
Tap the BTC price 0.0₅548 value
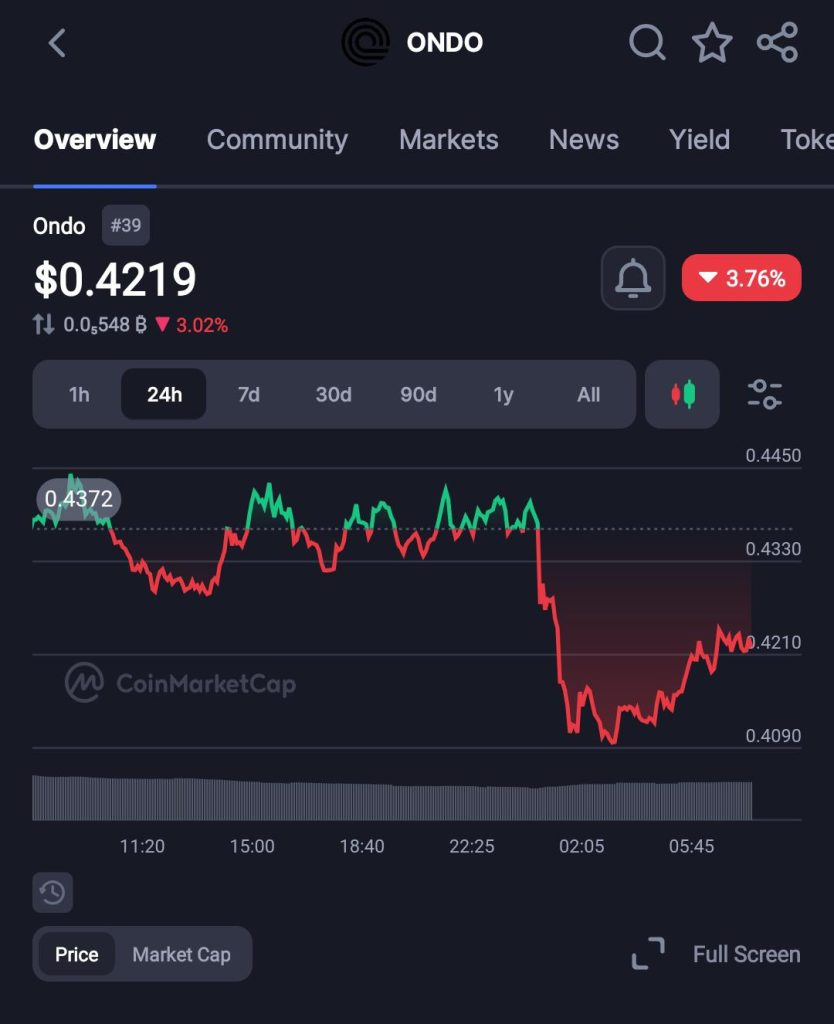(104, 325)
